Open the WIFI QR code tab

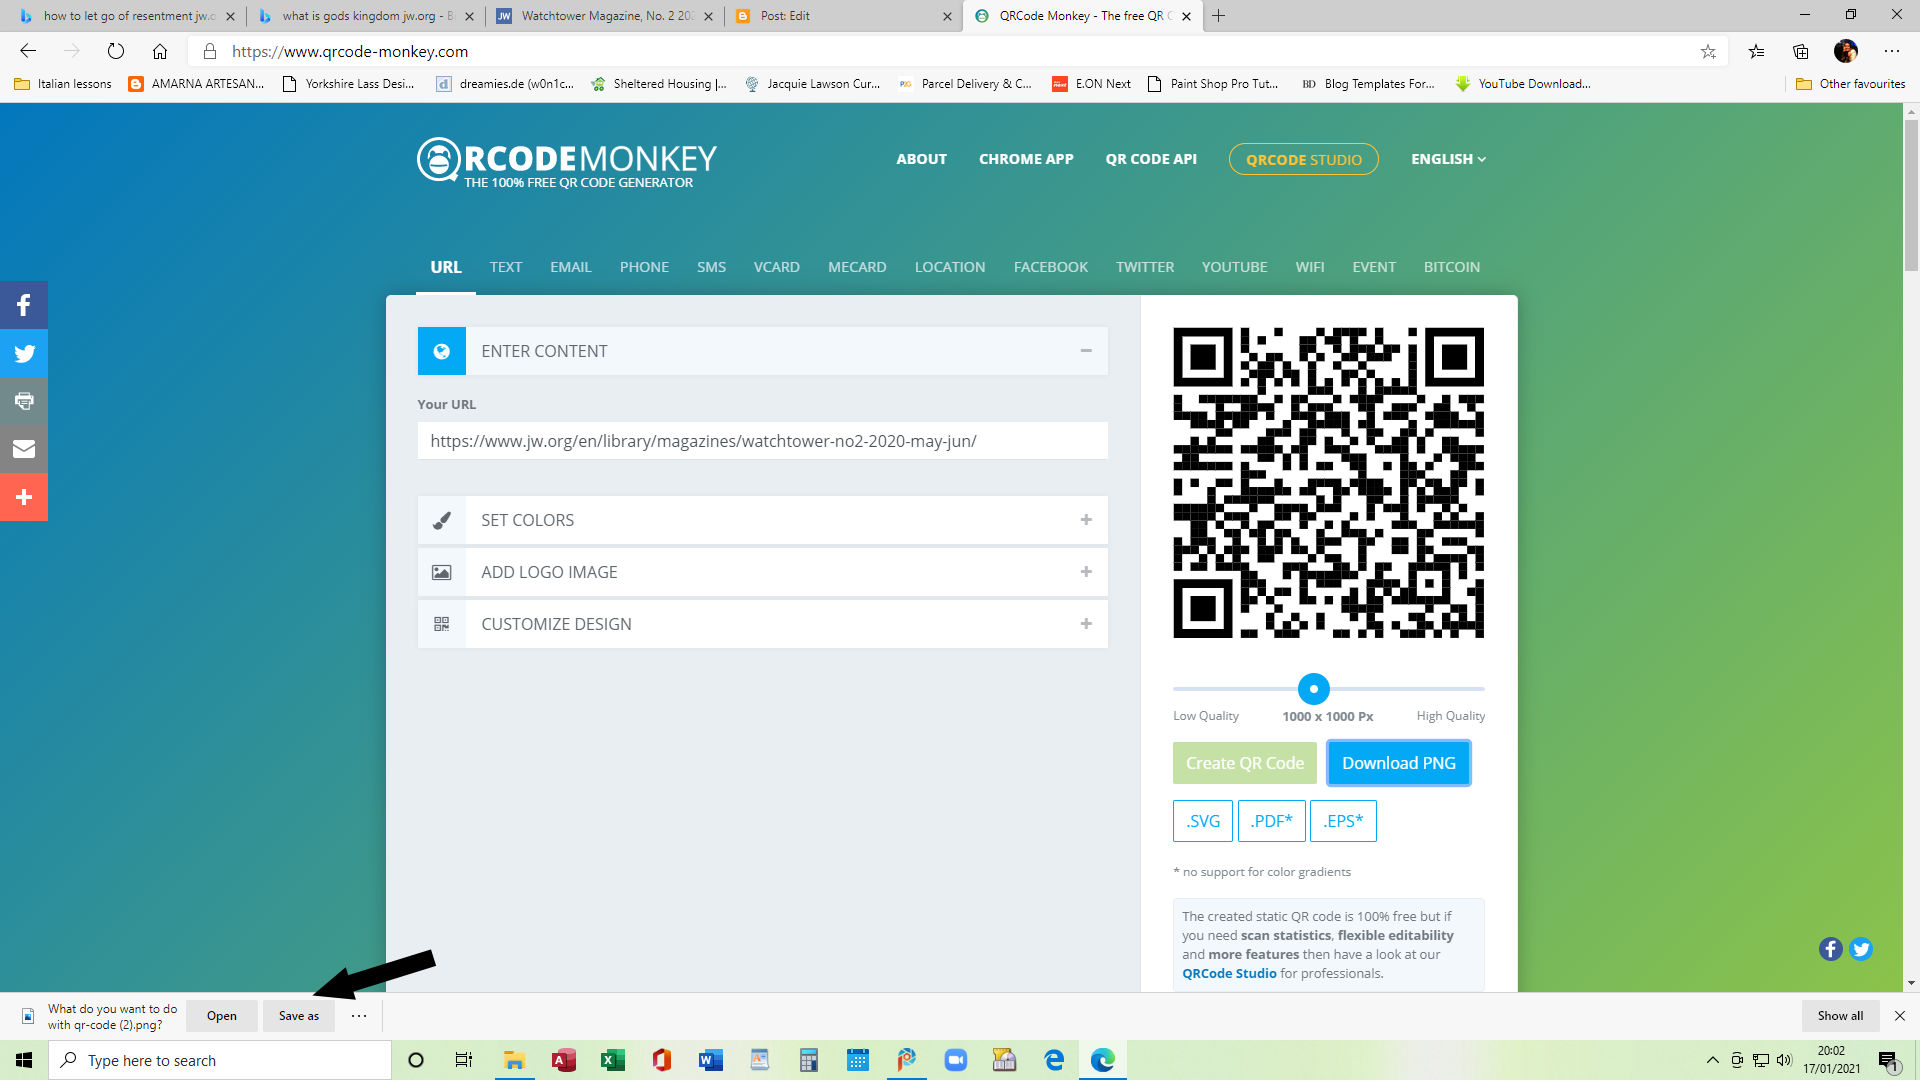click(x=1310, y=267)
